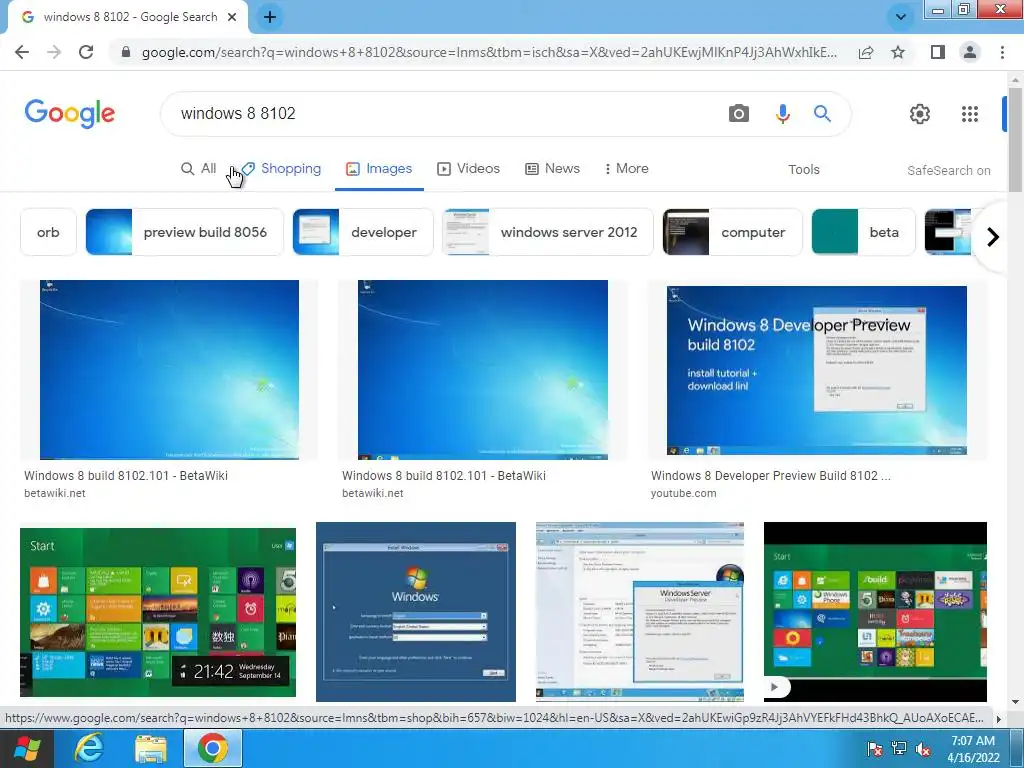Filter by the orb chip

[x=48, y=232]
